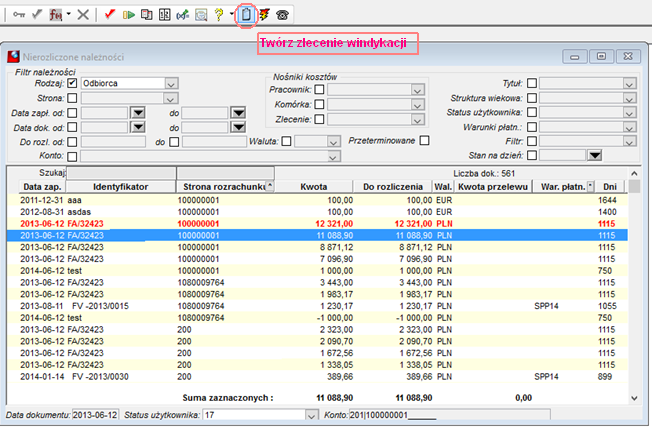Sort by the Kwota column header

point(314,187)
